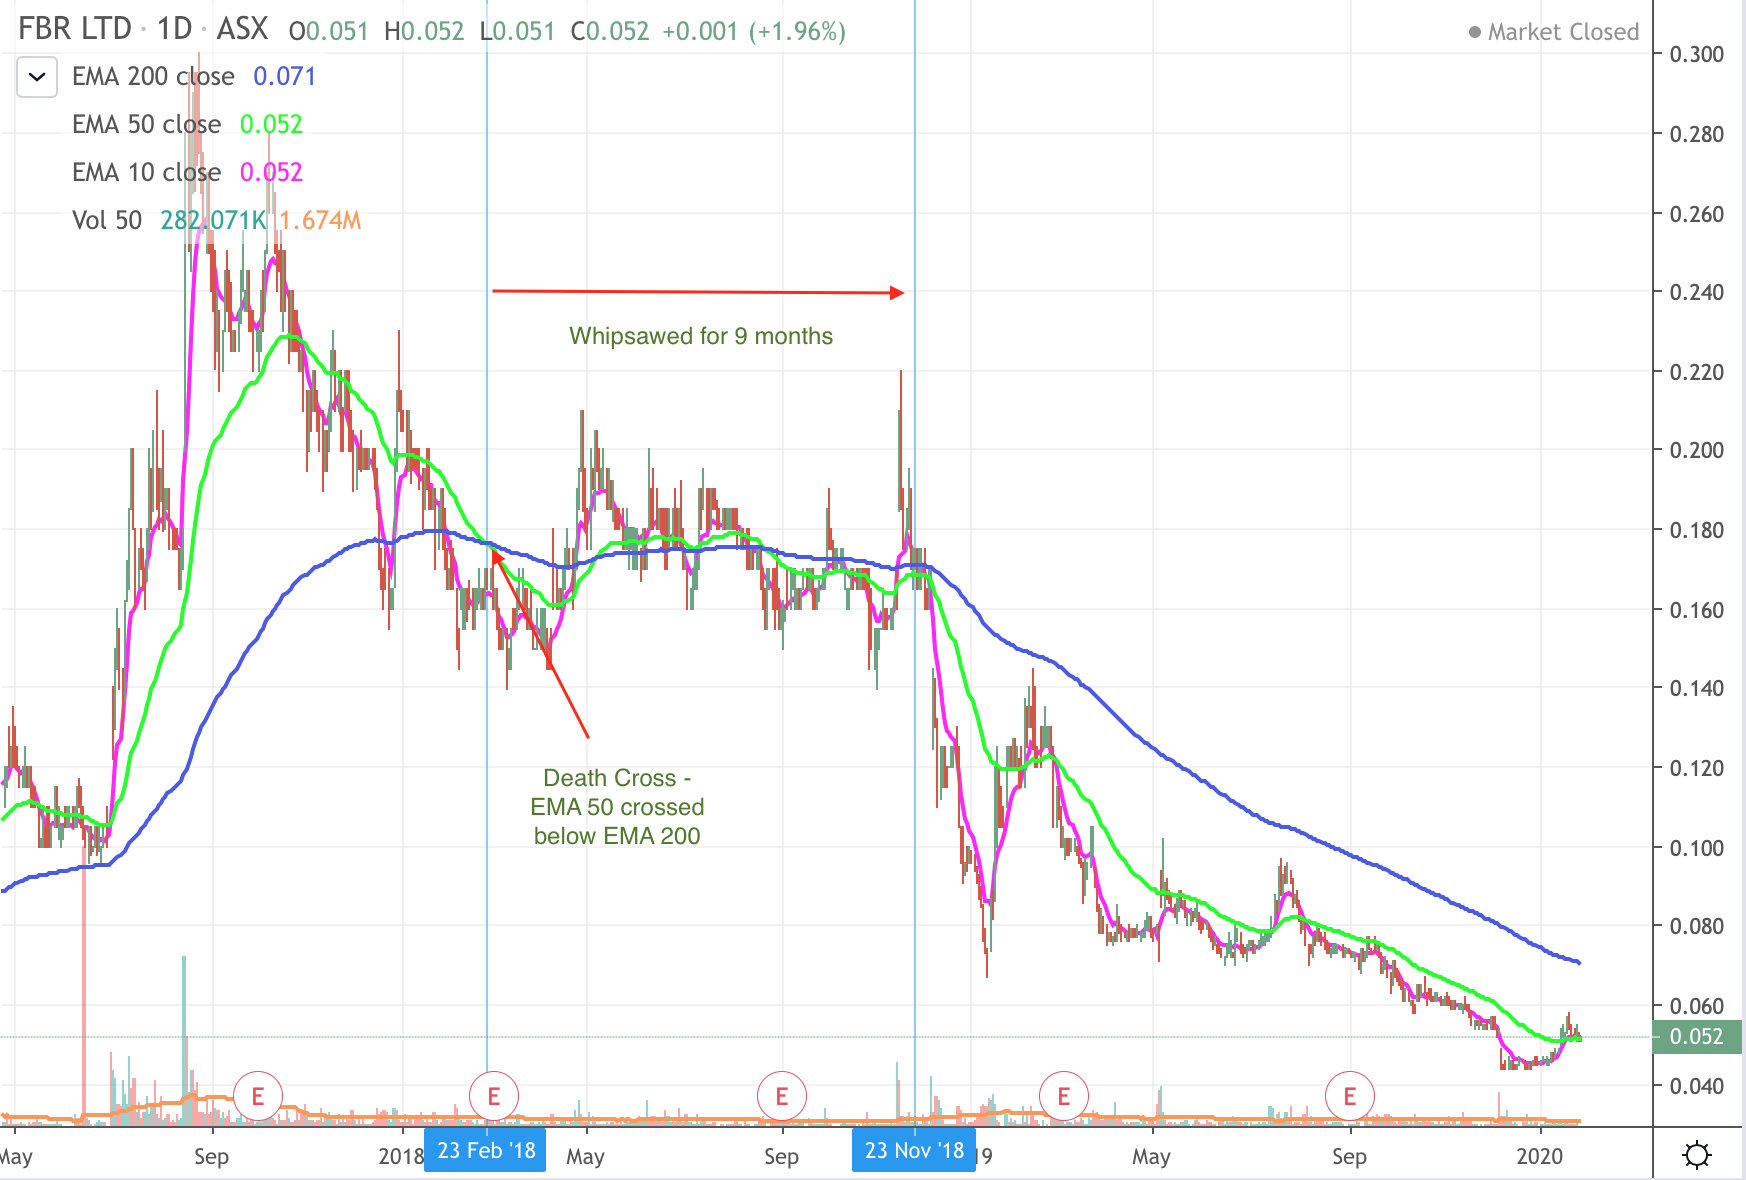Click earnings marker near Sep 2017

[x=258, y=1097]
